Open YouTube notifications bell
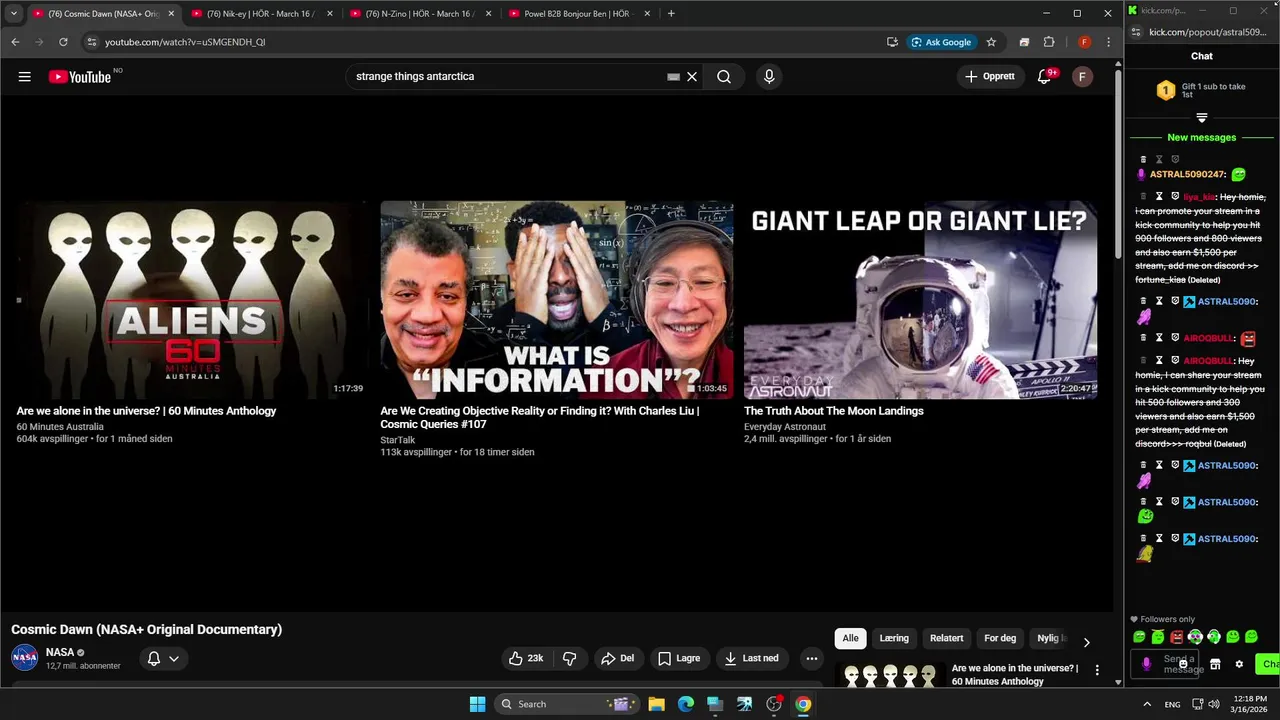The width and height of the screenshot is (1280, 720). (1044, 77)
